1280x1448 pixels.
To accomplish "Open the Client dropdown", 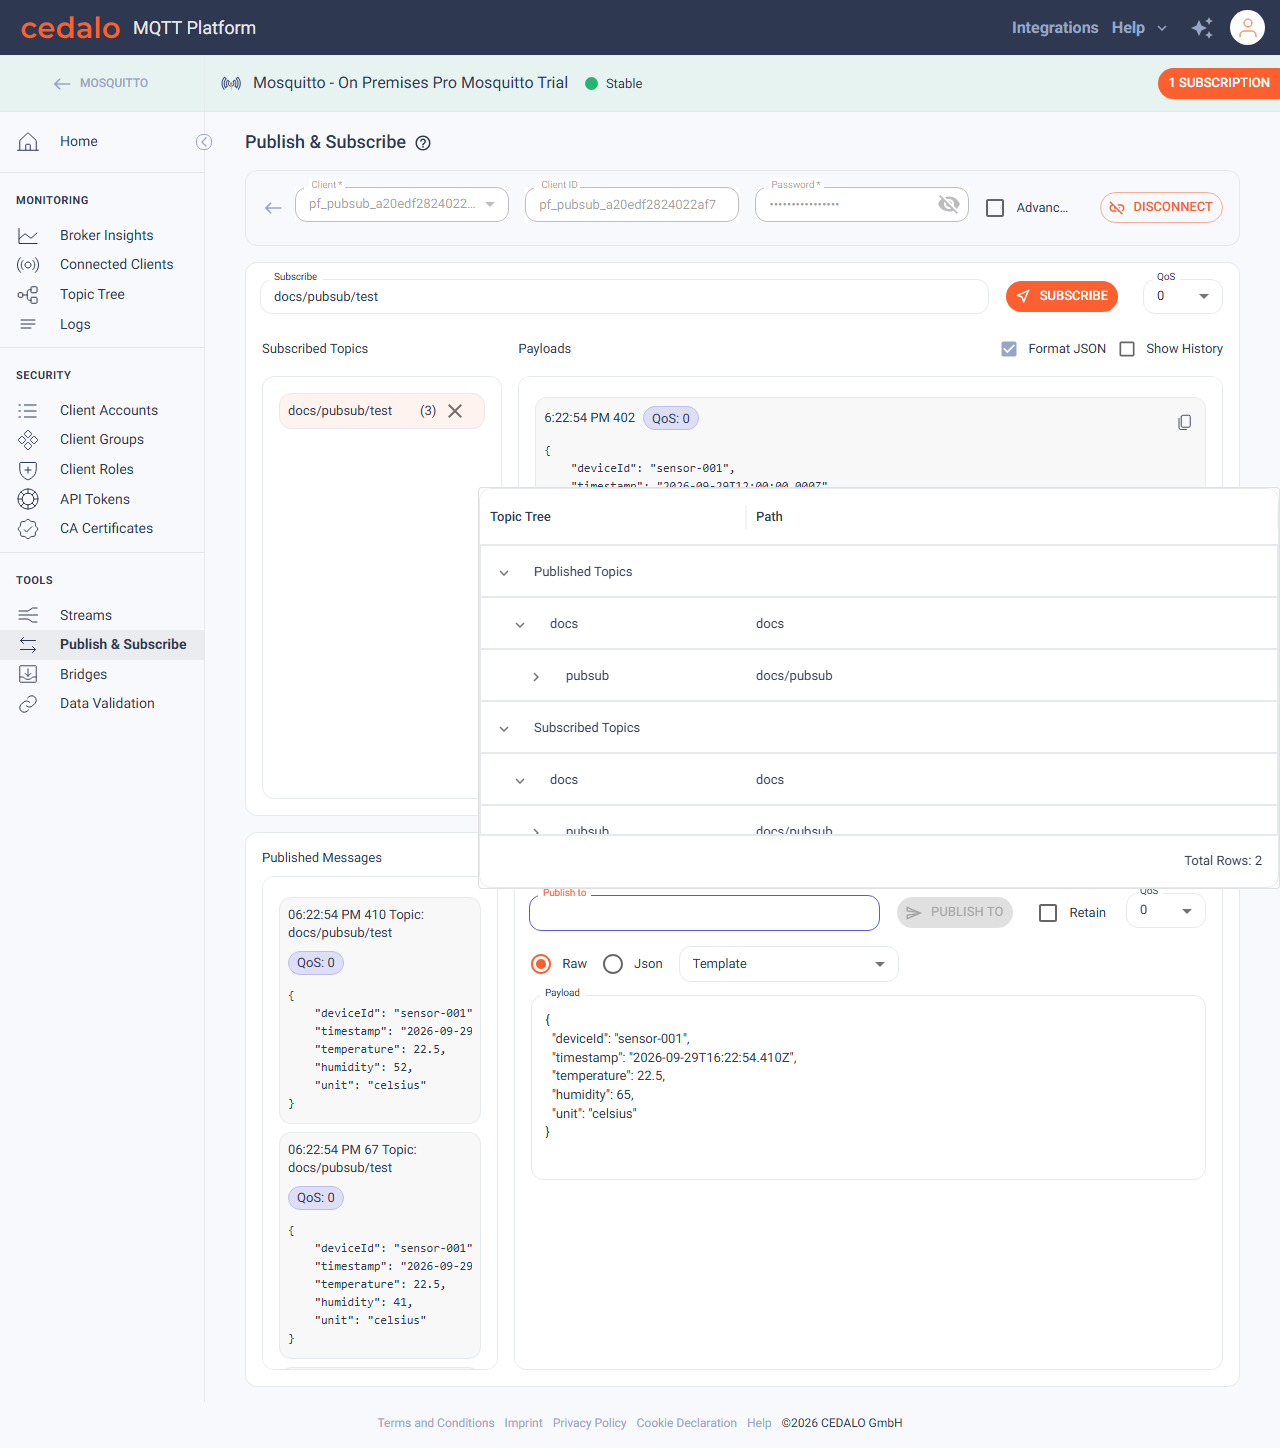I will [x=402, y=204].
